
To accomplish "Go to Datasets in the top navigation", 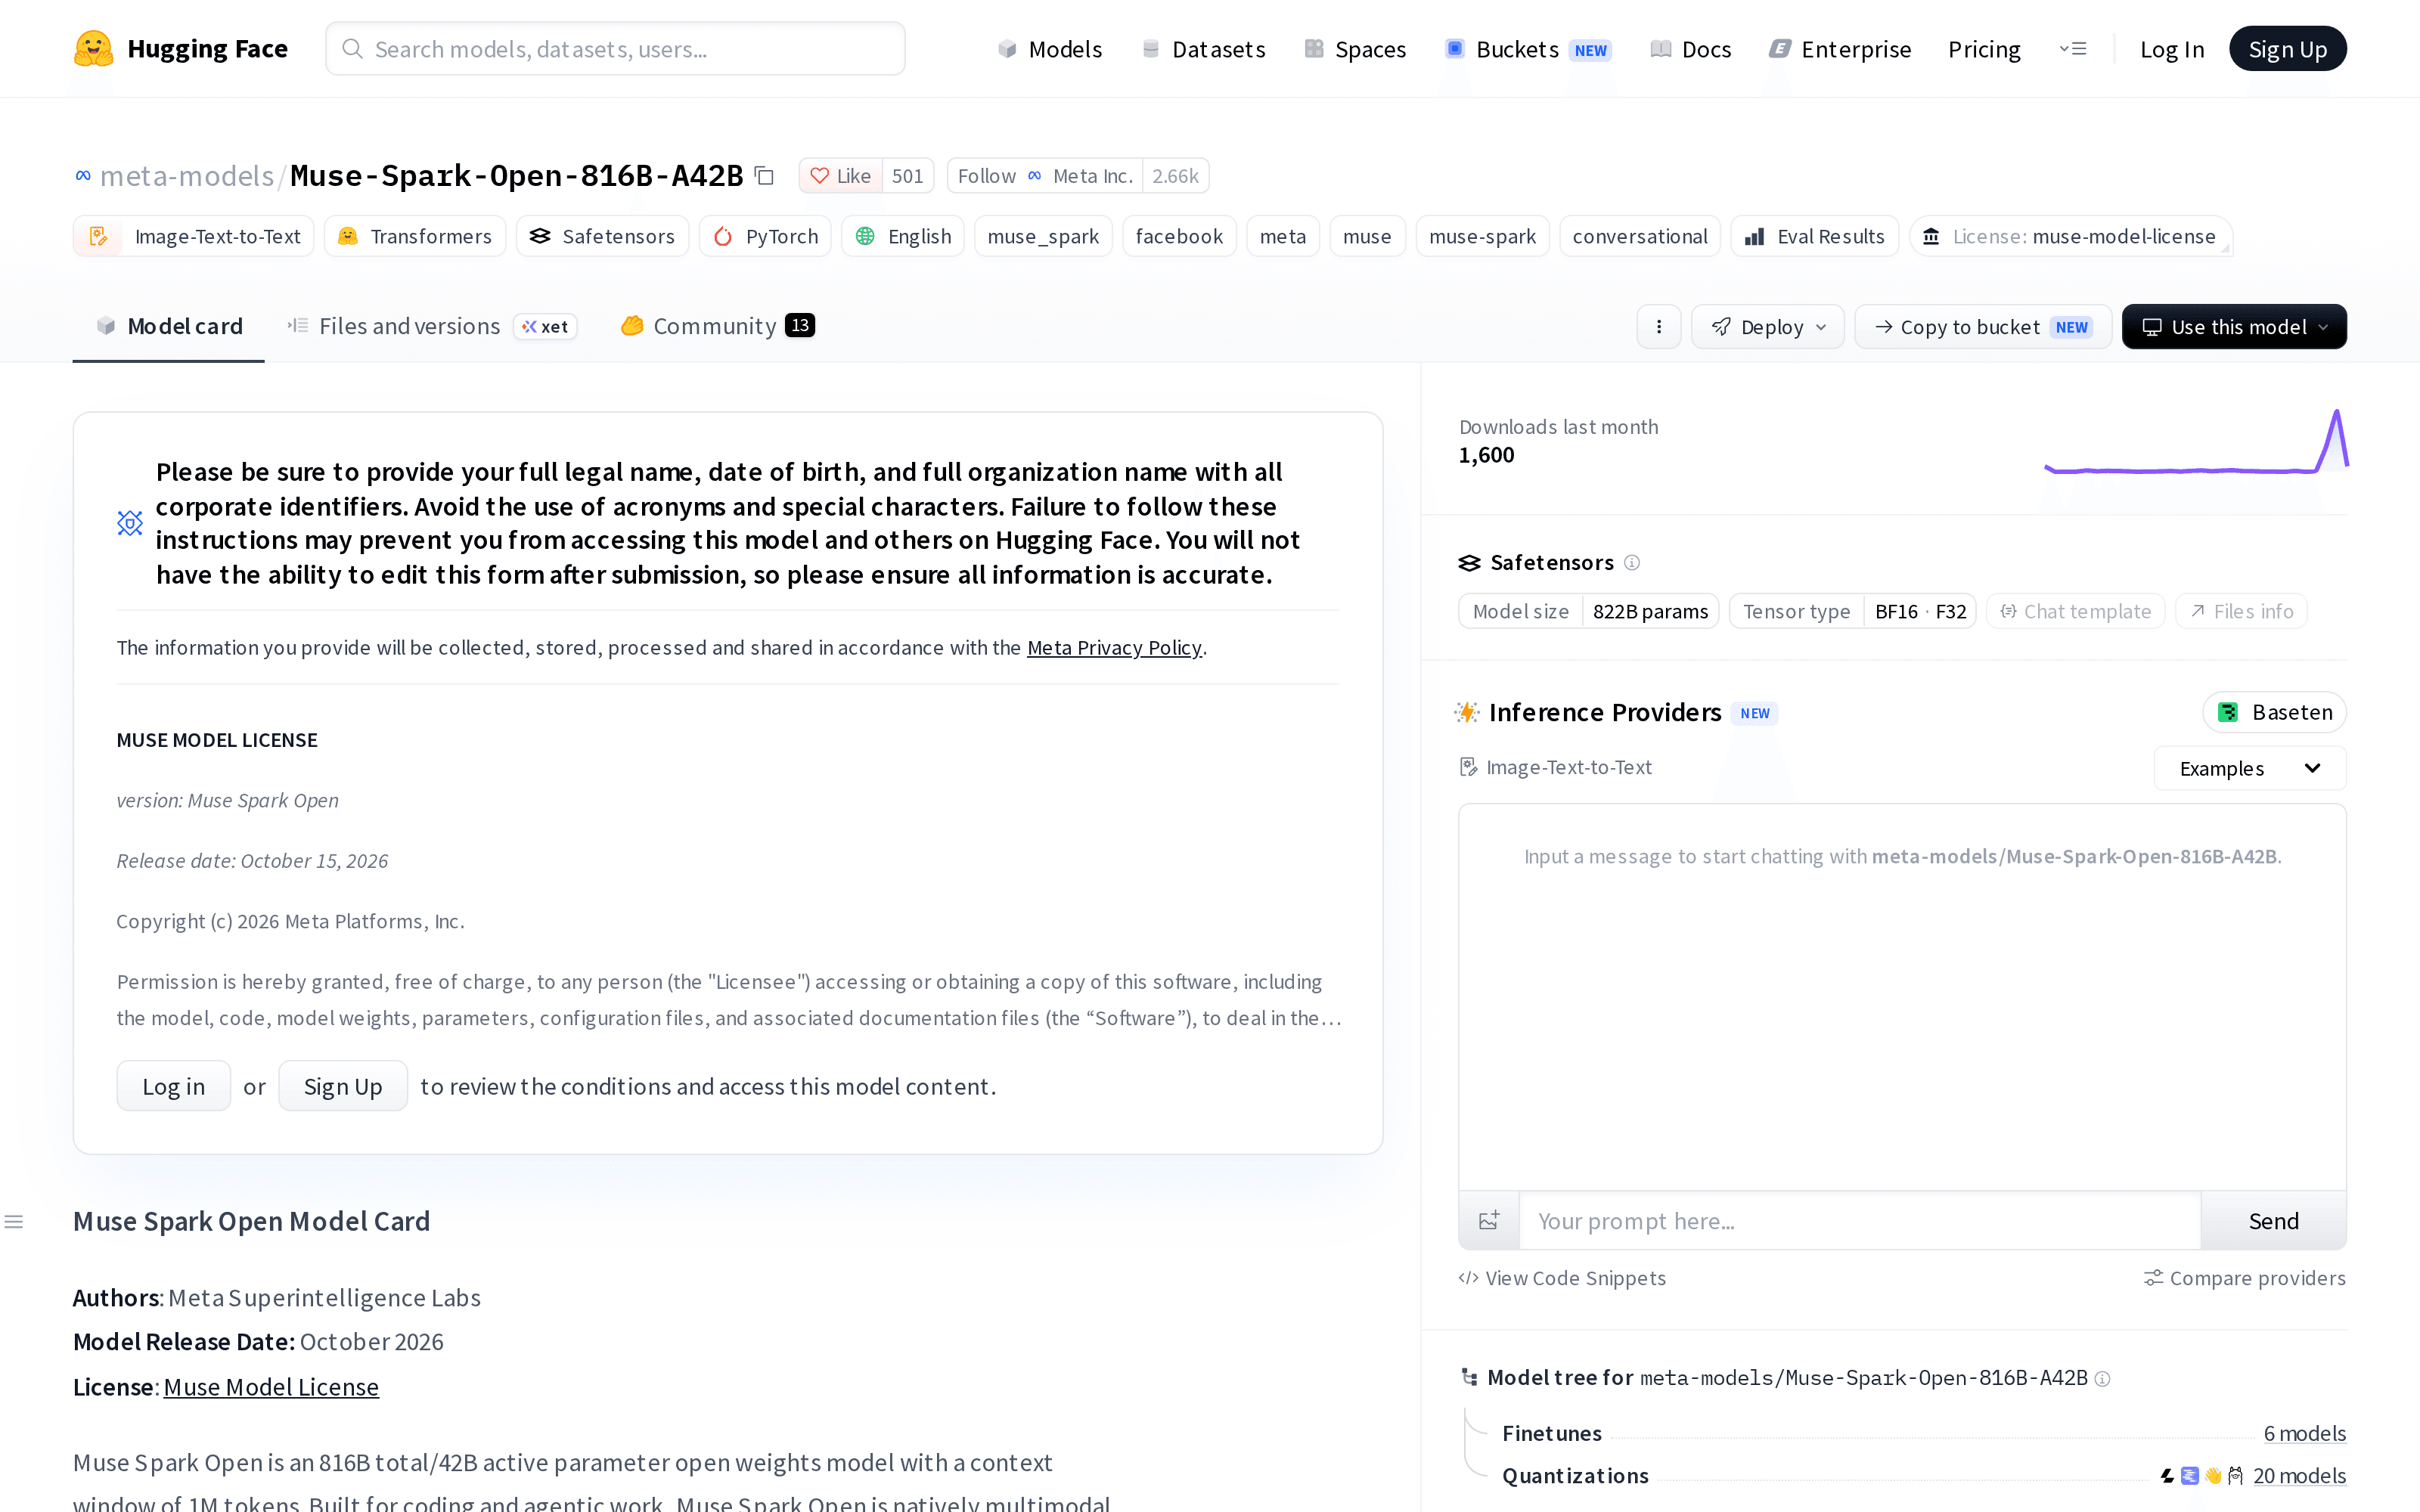I will 1204,49.
